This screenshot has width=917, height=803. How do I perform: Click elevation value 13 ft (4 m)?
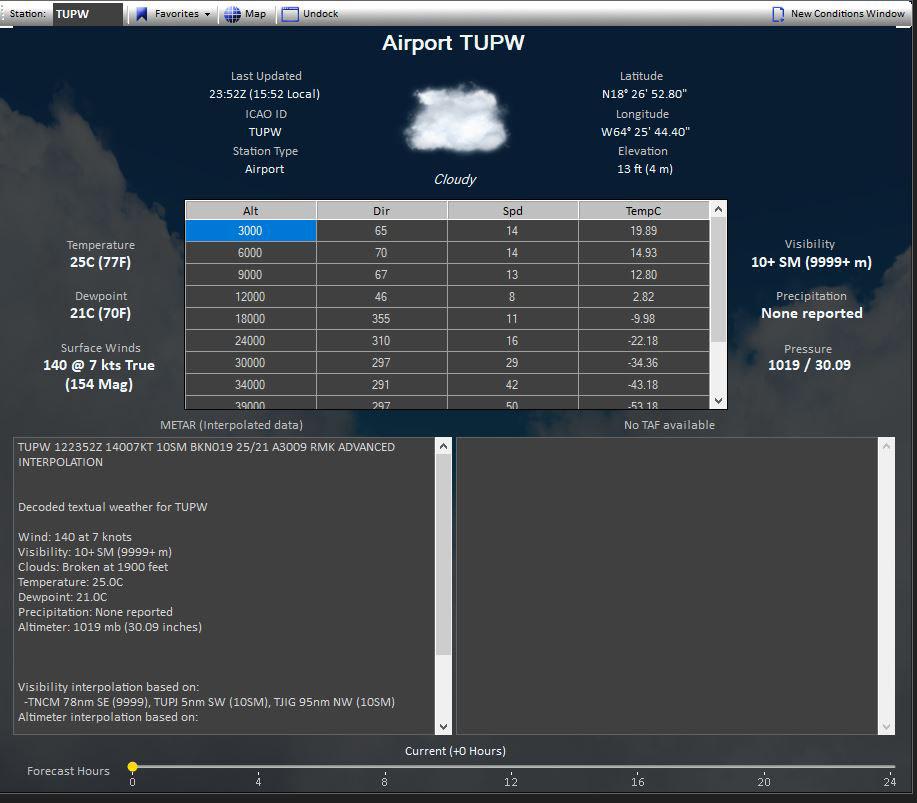click(645, 169)
